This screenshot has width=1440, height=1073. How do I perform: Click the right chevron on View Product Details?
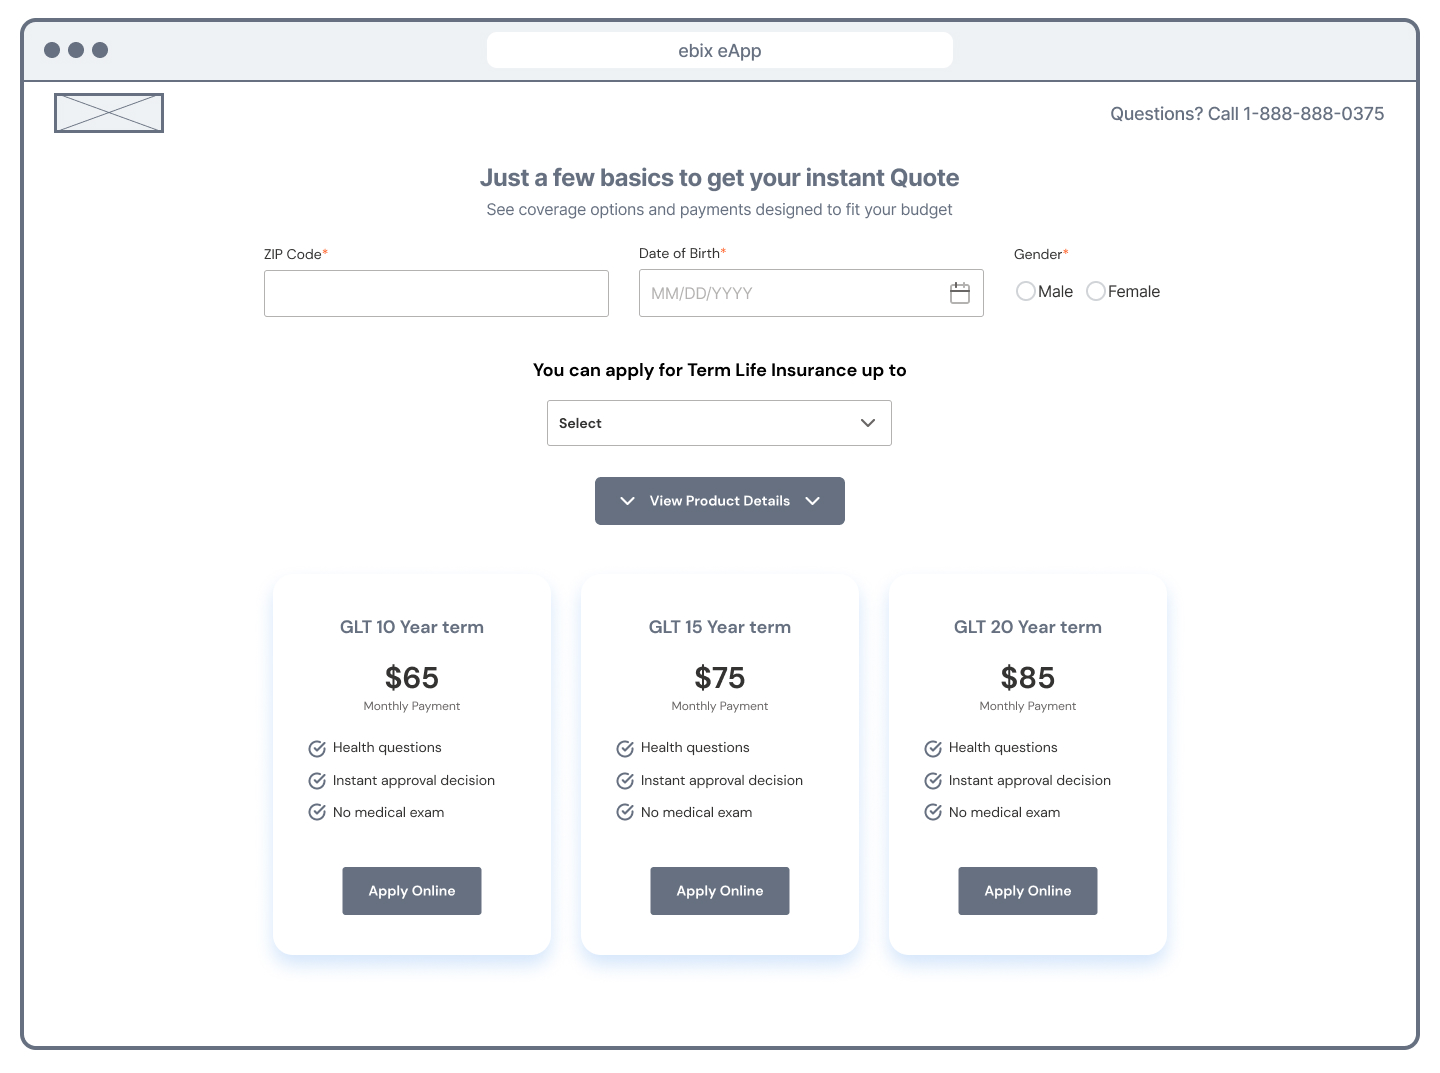(813, 501)
